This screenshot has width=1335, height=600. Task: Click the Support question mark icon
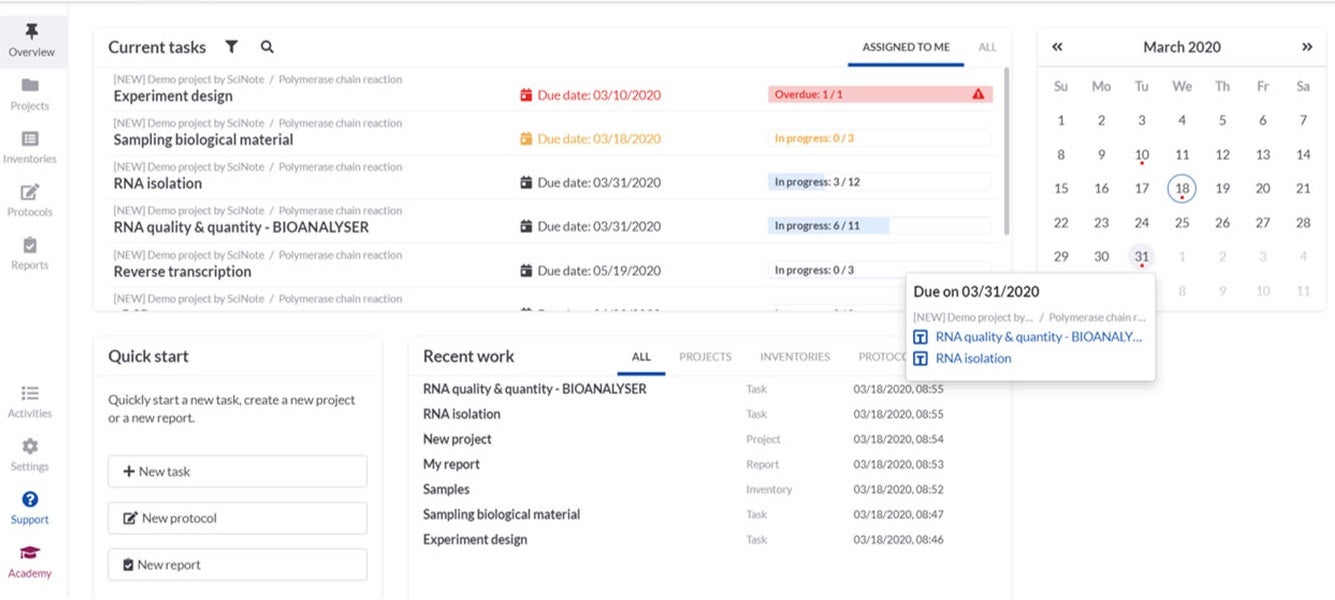click(x=30, y=500)
